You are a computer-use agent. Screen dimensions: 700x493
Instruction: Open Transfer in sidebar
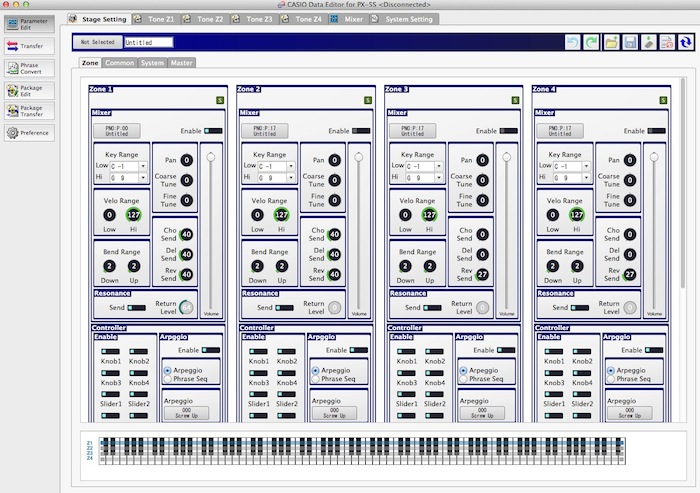point(29,46)
